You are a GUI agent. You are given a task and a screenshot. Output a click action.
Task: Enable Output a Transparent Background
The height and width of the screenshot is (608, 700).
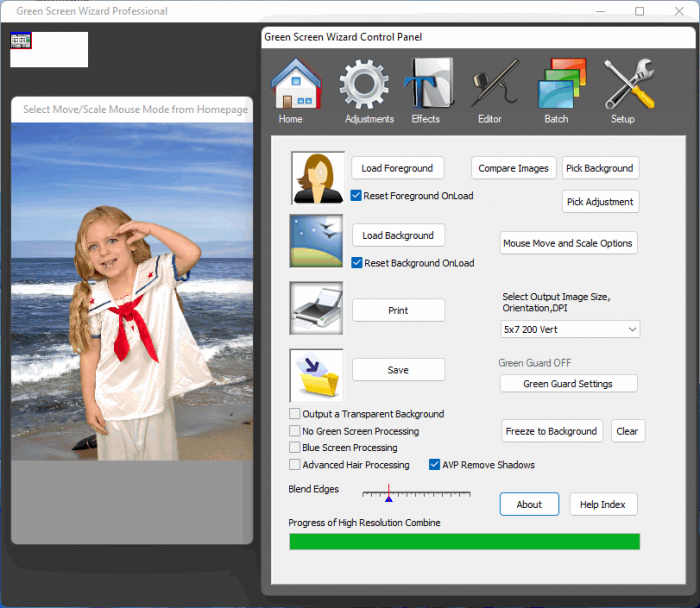[x=295, y=414]
